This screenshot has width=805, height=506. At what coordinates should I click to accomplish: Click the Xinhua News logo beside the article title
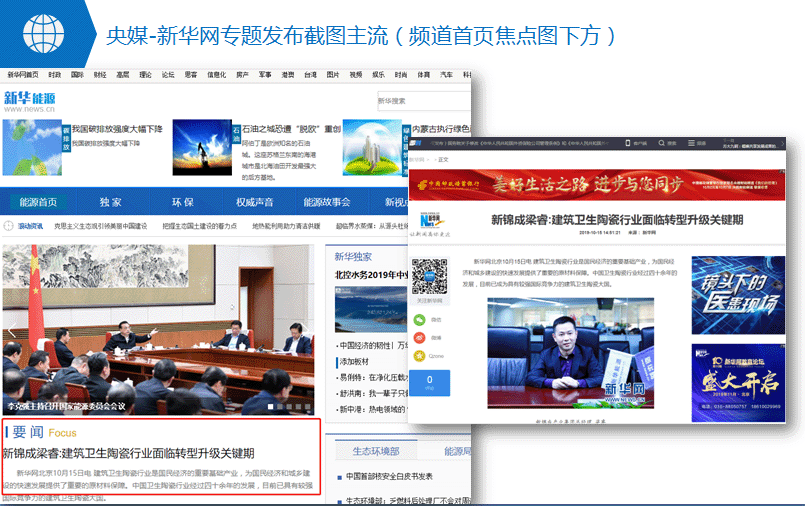tap(430, 221)
